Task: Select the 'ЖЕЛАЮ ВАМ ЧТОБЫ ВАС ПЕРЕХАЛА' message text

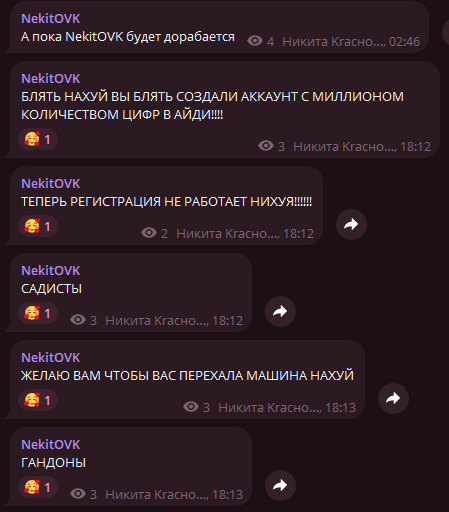Action: [187, 376]
